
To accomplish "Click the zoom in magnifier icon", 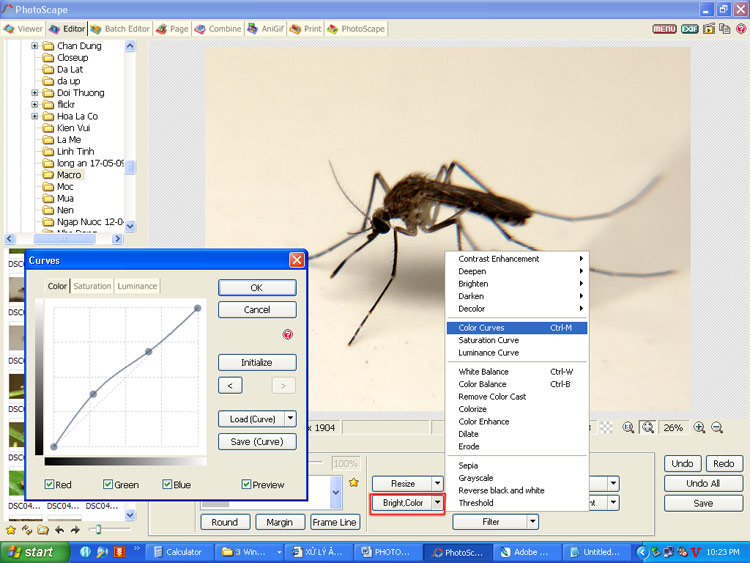I will [x=699, y=428].
